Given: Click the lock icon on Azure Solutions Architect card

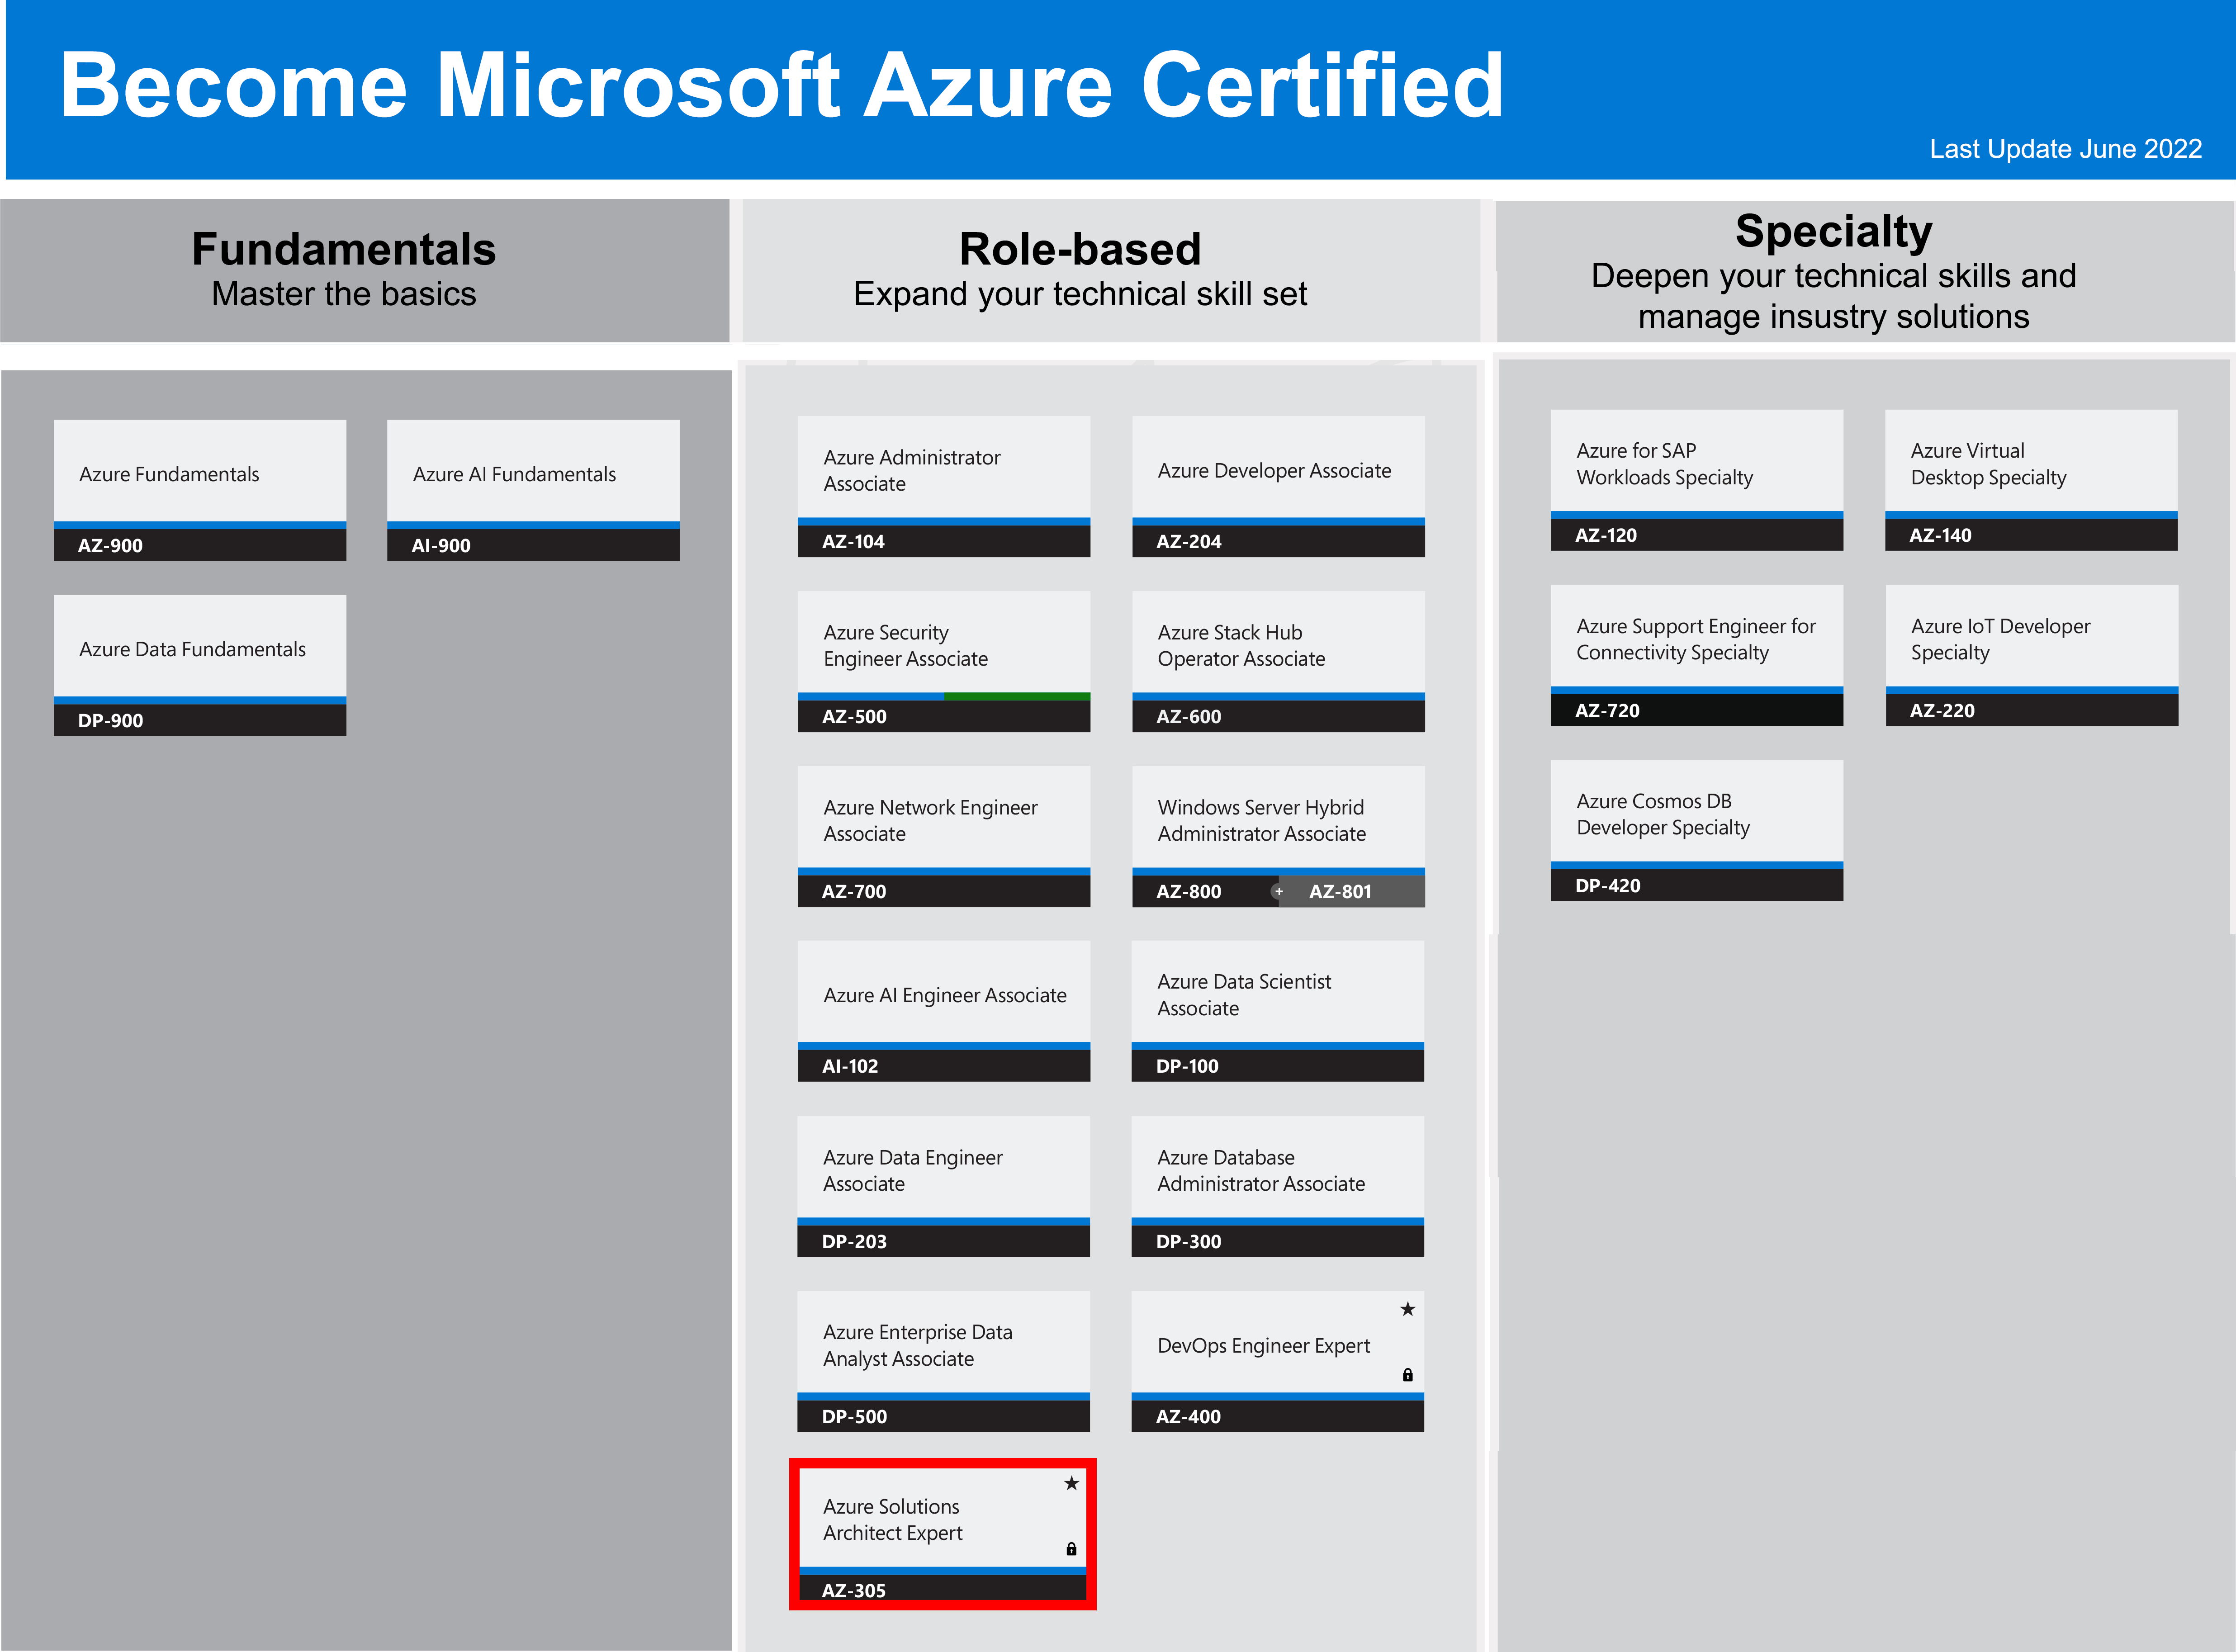Looking at the screenshot, I should (x=1071, y=1549).
